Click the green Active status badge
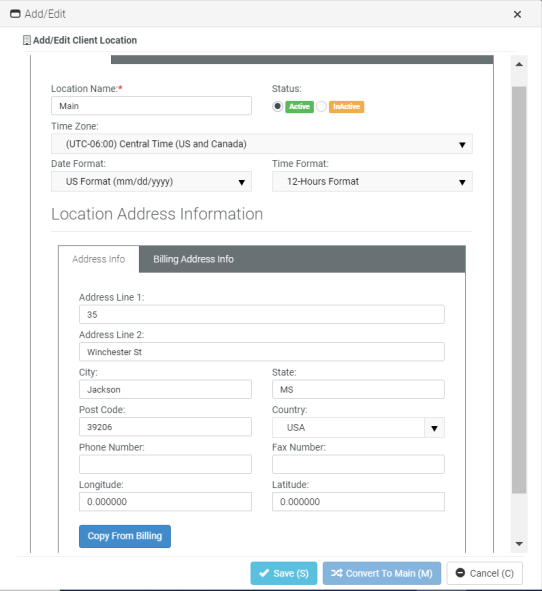The image size is (542, 591). click(299, 107)
